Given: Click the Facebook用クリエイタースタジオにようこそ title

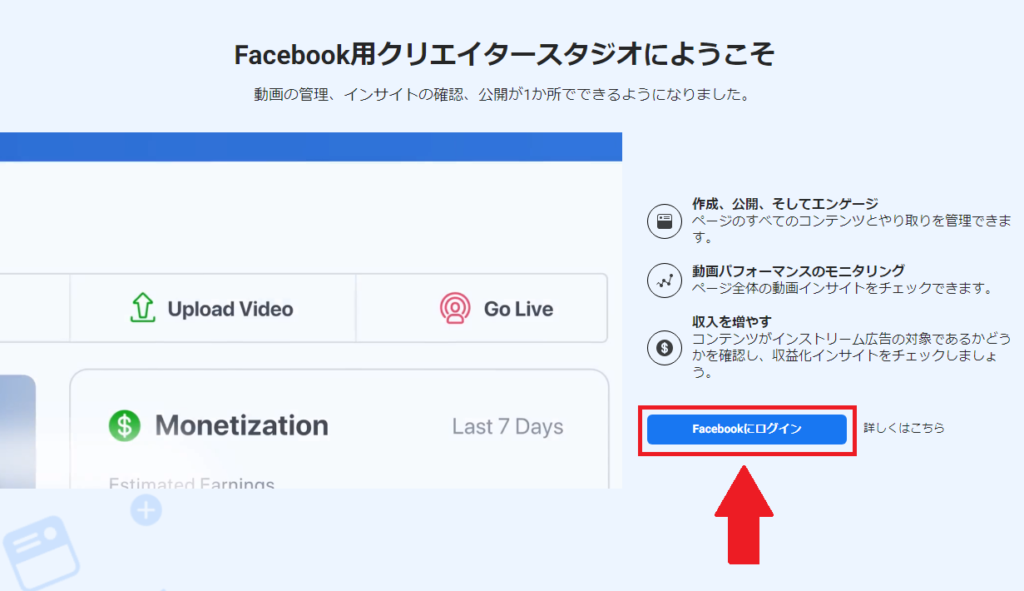Looking at the screenshot, I should pyautogui.click(x=504, y=54).
